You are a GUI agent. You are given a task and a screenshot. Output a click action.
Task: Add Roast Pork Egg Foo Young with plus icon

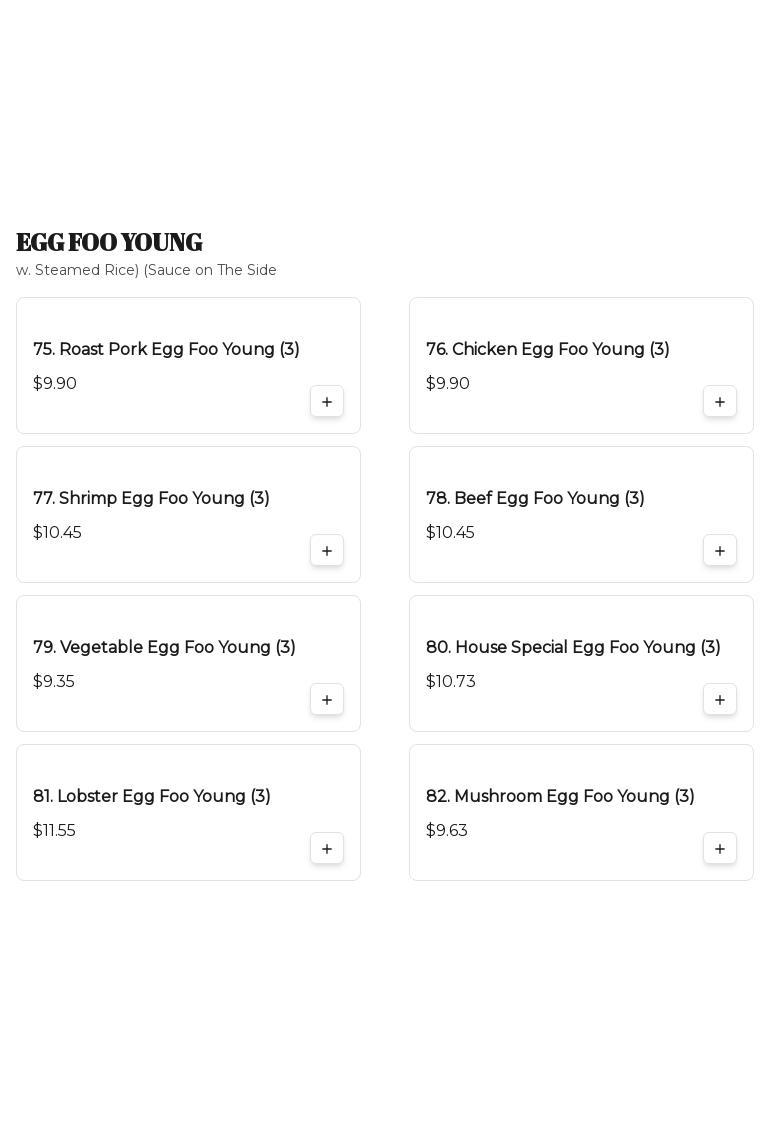(327, 402)
